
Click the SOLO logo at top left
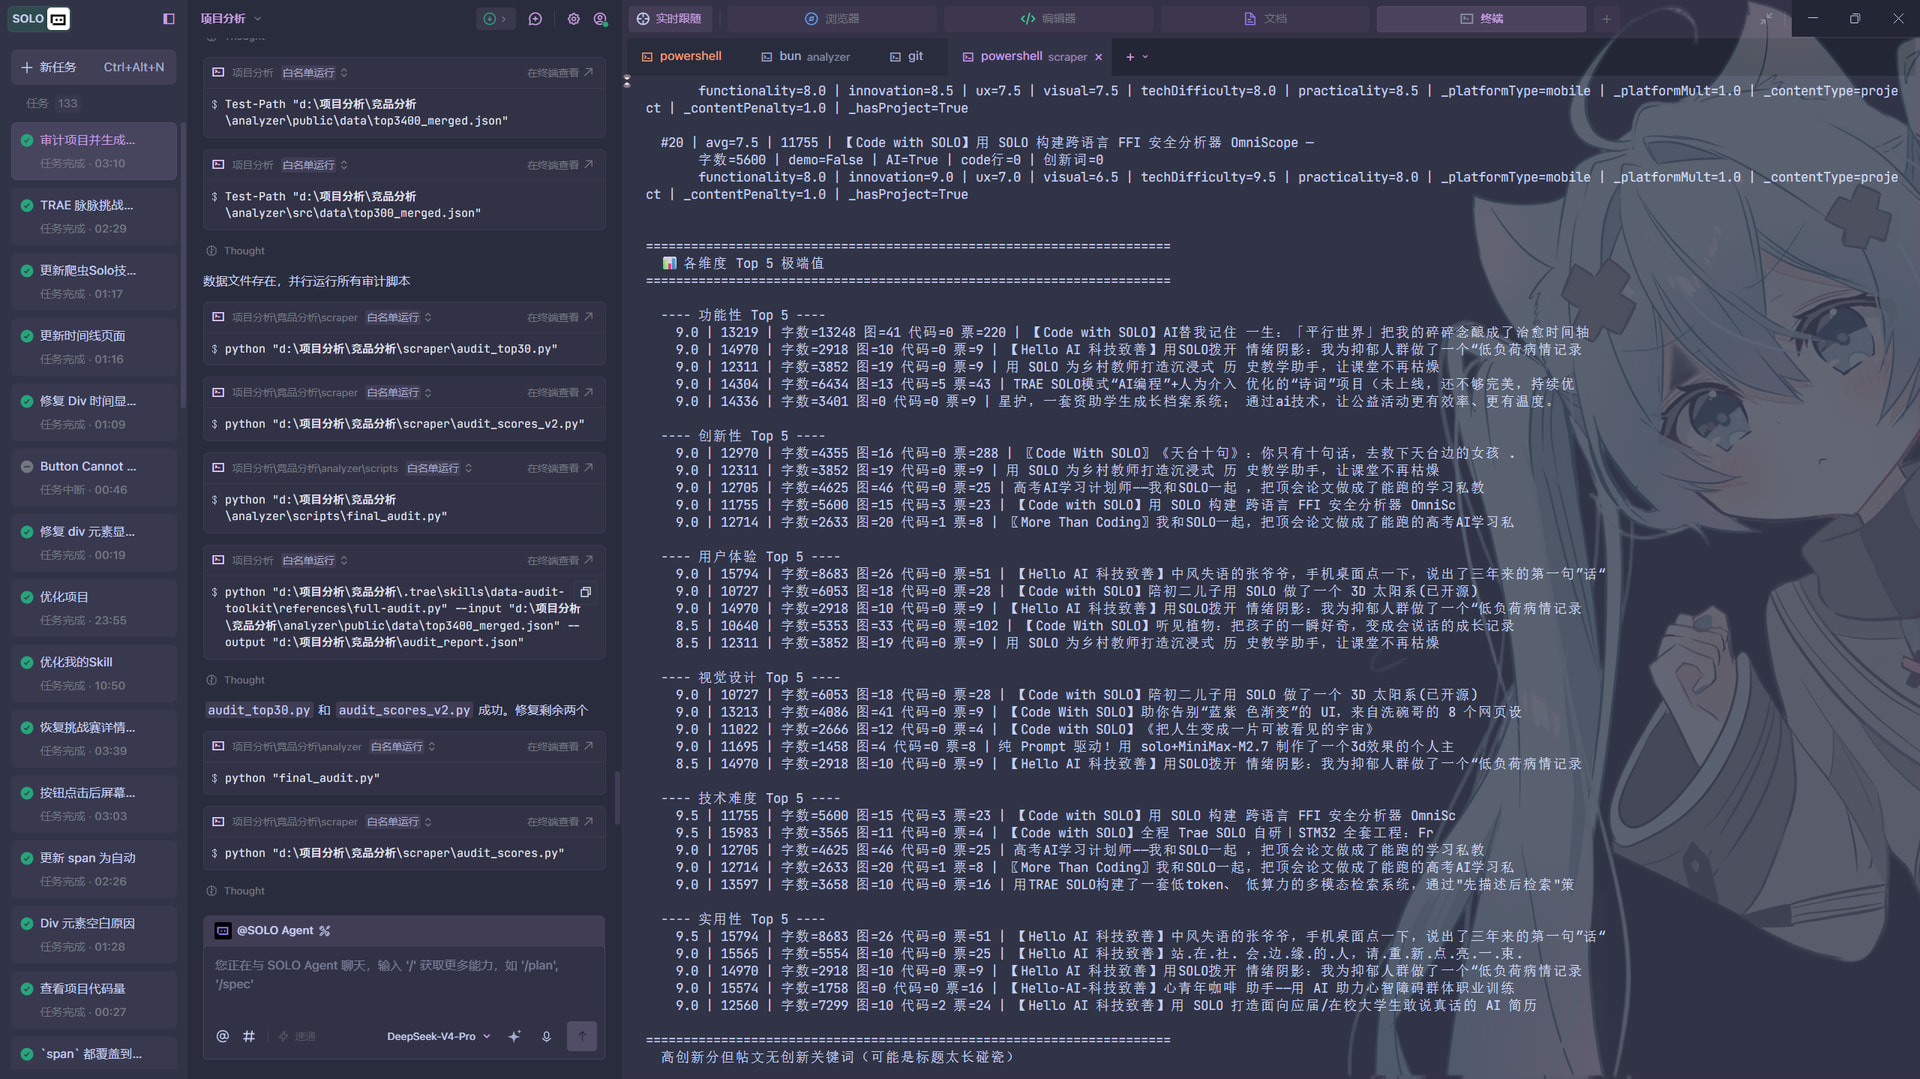40,18
